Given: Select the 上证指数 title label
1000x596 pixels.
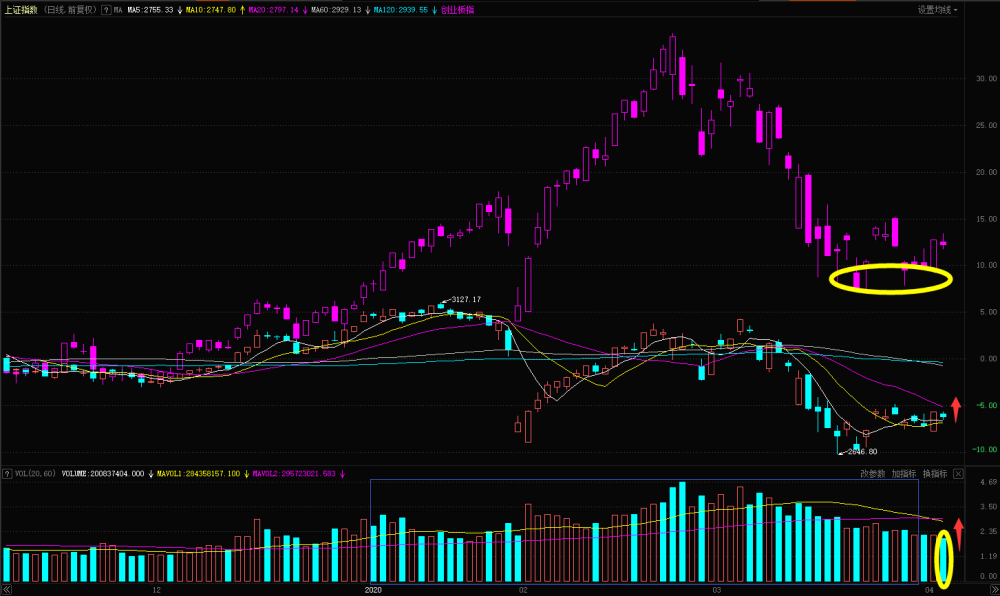Looking at the screenshot, I should [x=21, y=10].
